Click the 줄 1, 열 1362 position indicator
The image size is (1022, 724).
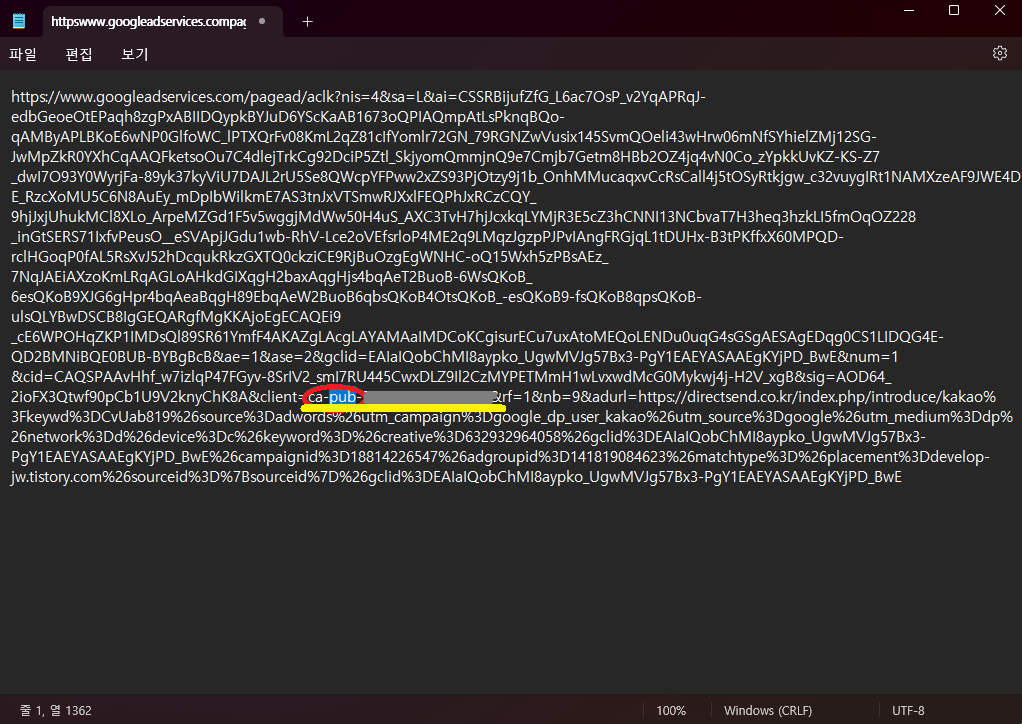pyautogui.click(x=55, y=710)
